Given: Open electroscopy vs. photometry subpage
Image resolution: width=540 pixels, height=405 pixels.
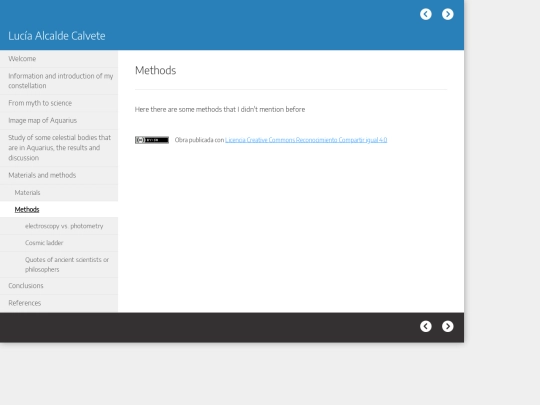Looking at the screenshot, I should [59, 226].
